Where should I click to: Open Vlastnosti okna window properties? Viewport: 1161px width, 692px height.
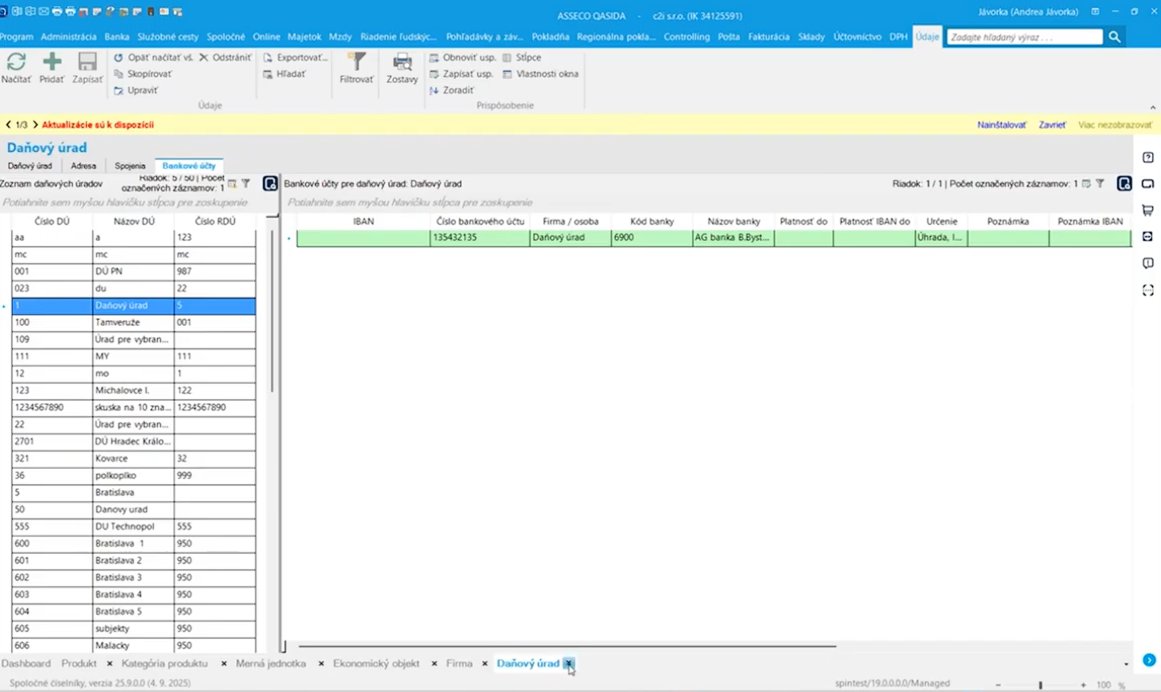[541, 73]
